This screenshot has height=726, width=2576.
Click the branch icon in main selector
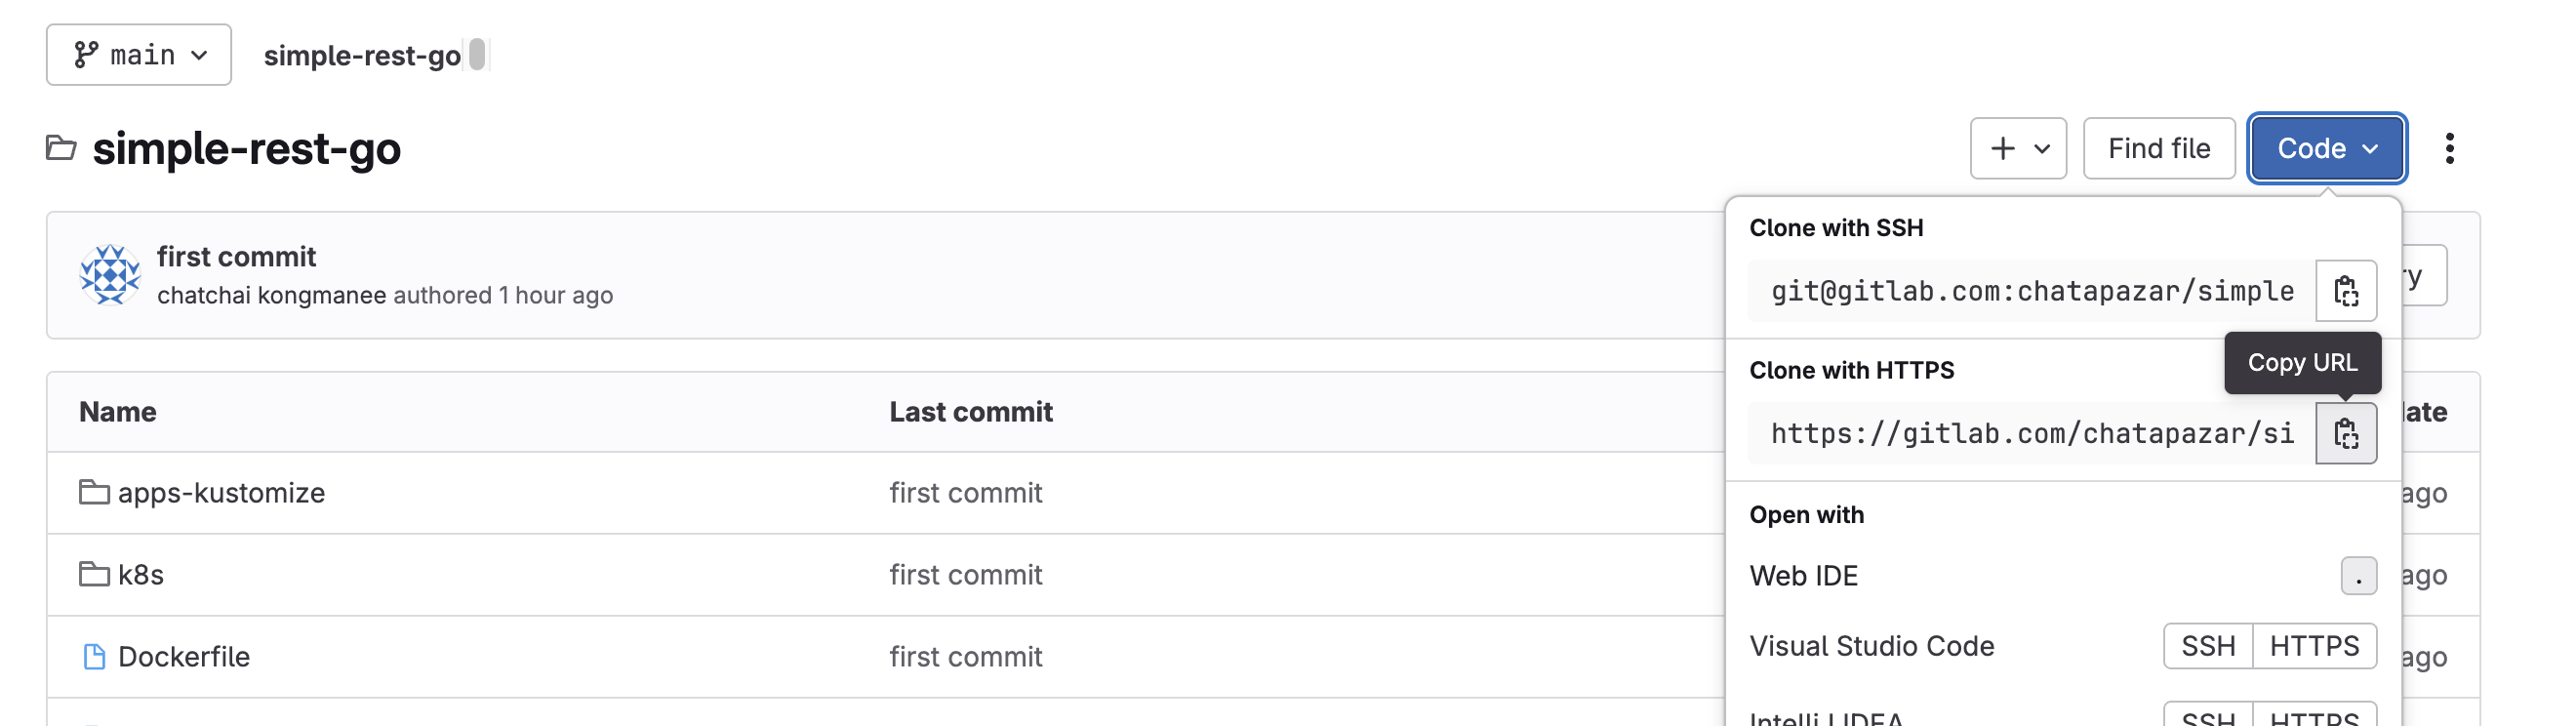(86, 55)
